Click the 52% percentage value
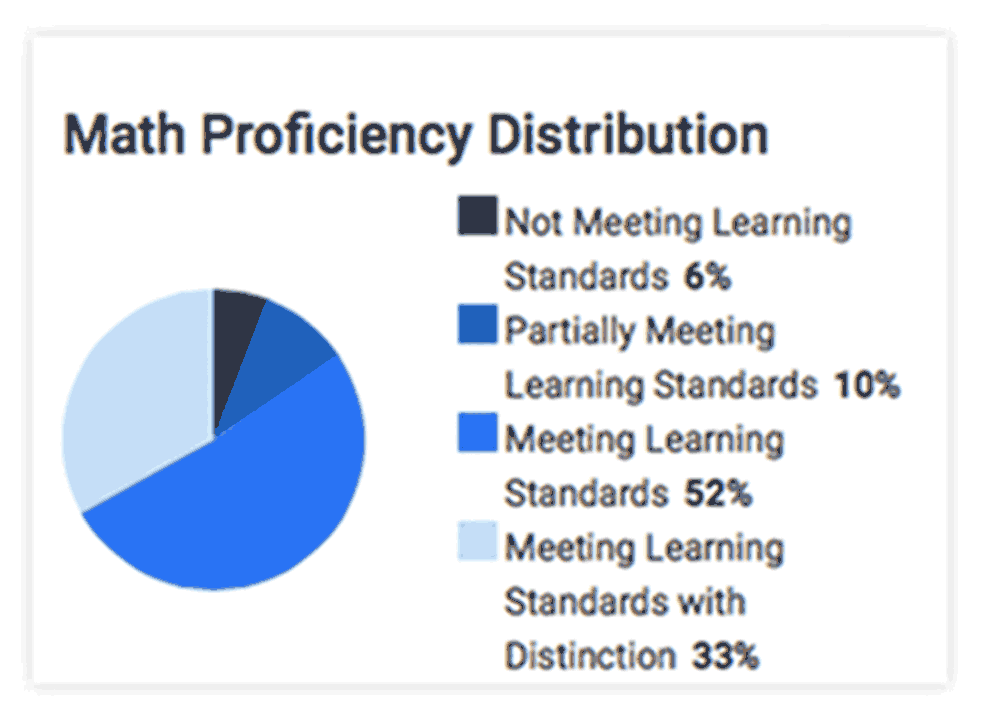Image resolution: width=1000 pixels, height=720 pixels. click(x=718, y=493)
